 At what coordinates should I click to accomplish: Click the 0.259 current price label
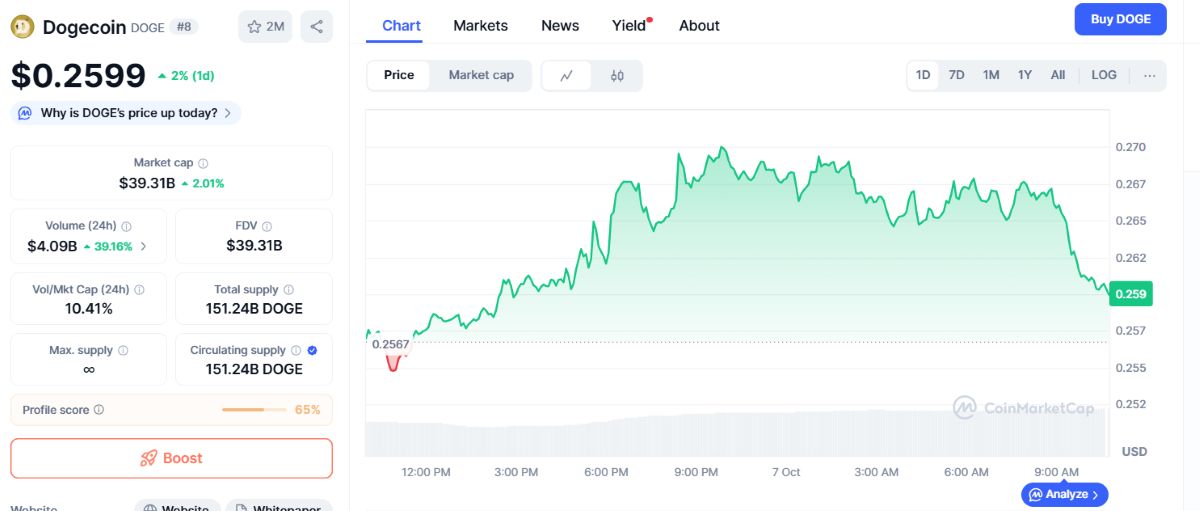click(1131, 294)
